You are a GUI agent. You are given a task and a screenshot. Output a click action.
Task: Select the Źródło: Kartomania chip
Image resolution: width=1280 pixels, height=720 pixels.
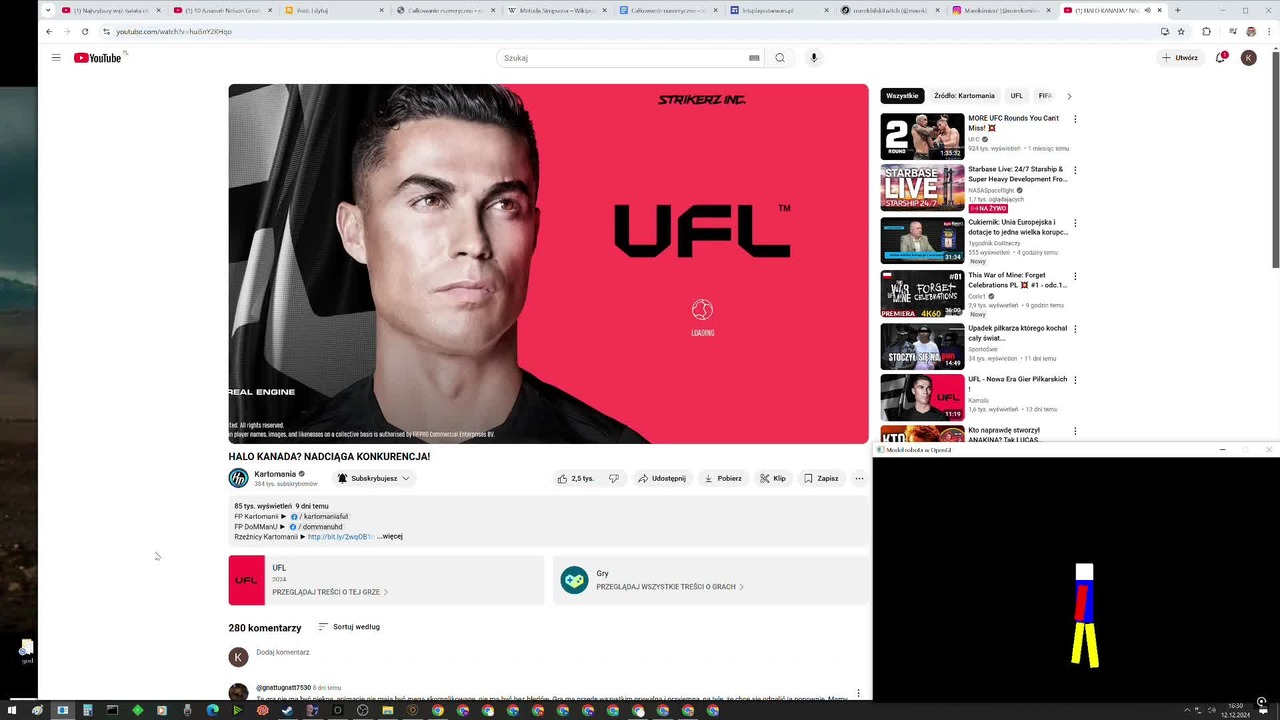point(964,96)
